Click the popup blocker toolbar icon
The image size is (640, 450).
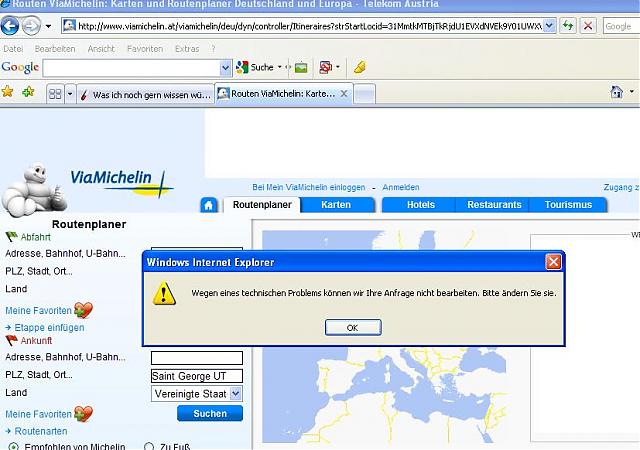[x=325, y=67]
